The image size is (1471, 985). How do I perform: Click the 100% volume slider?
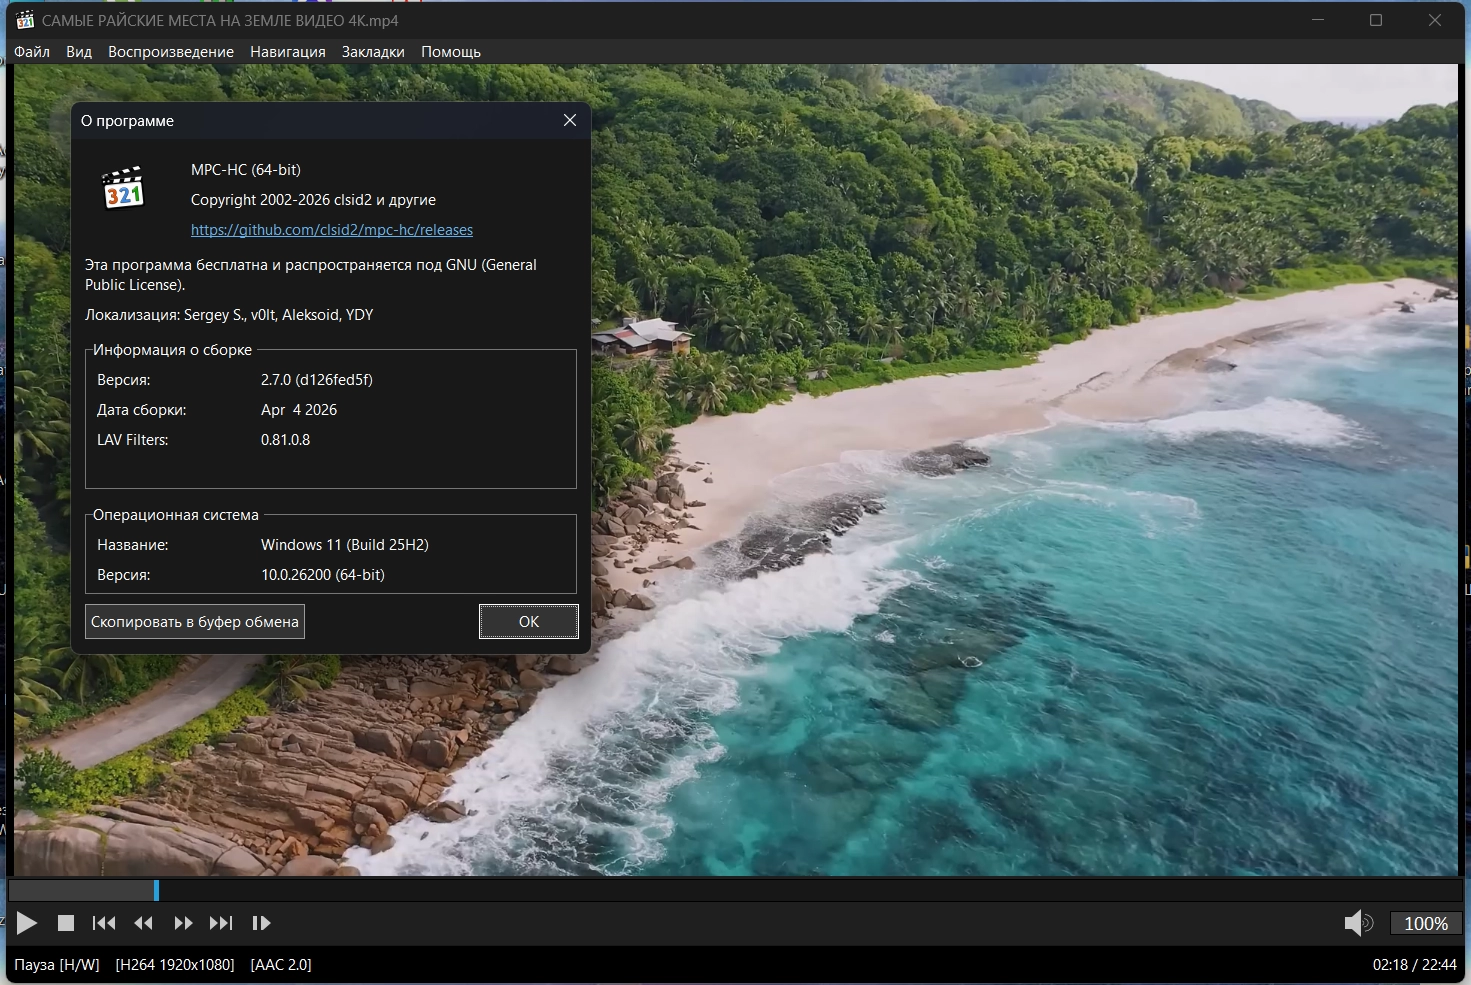pos(1426,924)
